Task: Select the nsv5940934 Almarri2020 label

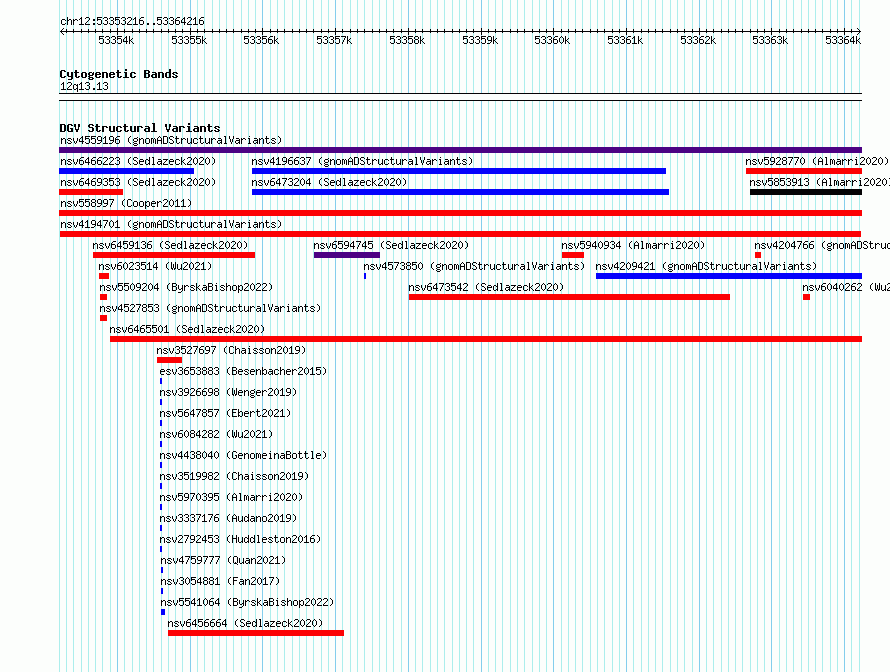Action: pyautogui.click(x=633, y=245)
